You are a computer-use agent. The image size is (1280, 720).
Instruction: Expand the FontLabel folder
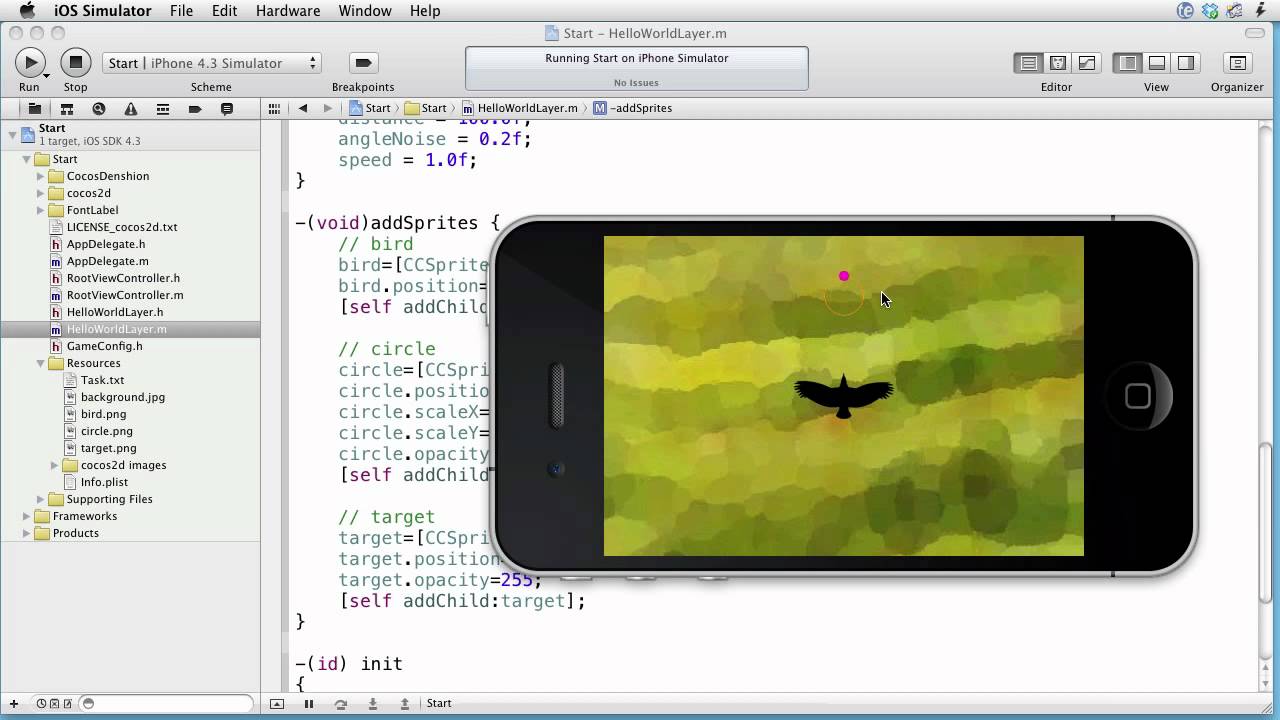coord(41,210)
